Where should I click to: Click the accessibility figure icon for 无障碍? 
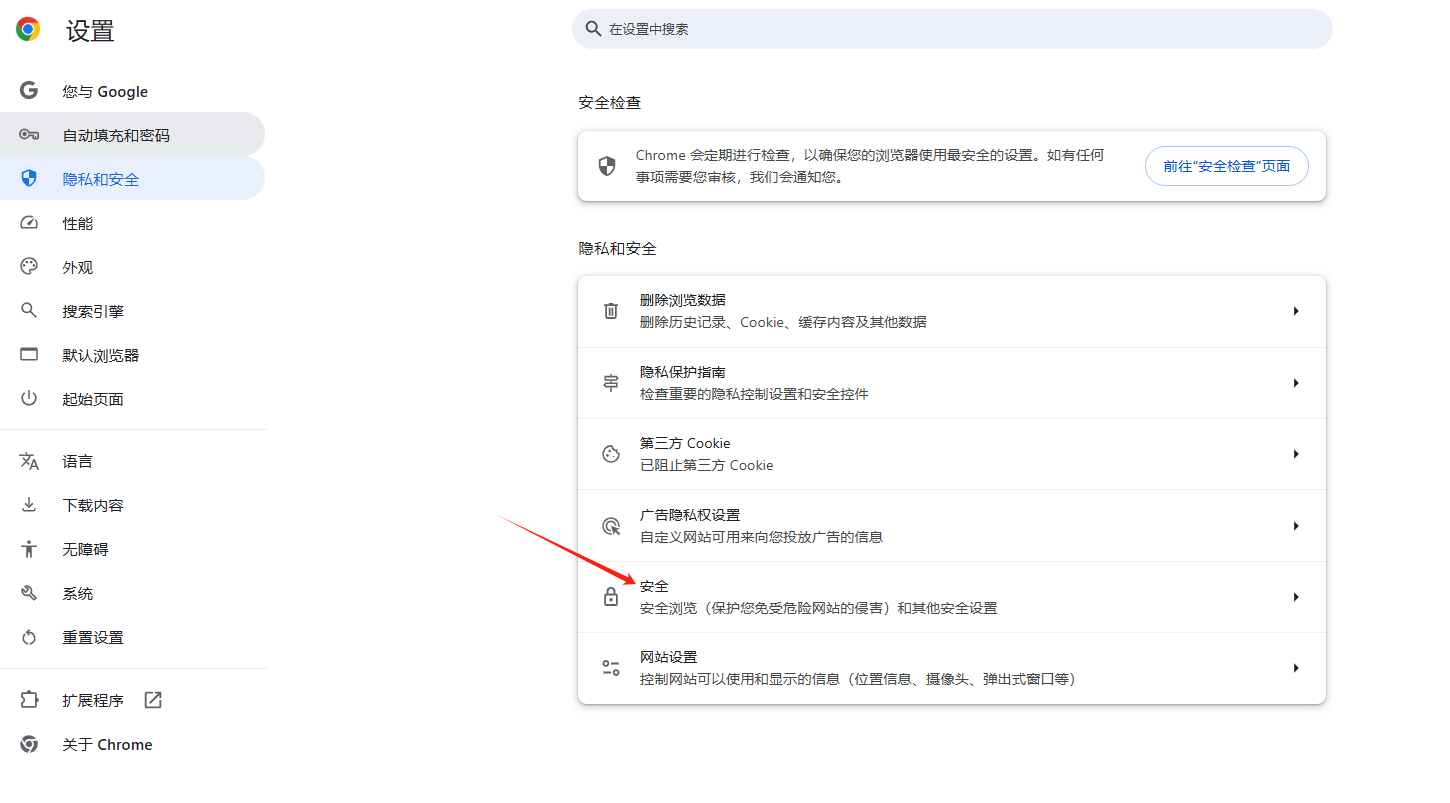[x=29, y=549]
